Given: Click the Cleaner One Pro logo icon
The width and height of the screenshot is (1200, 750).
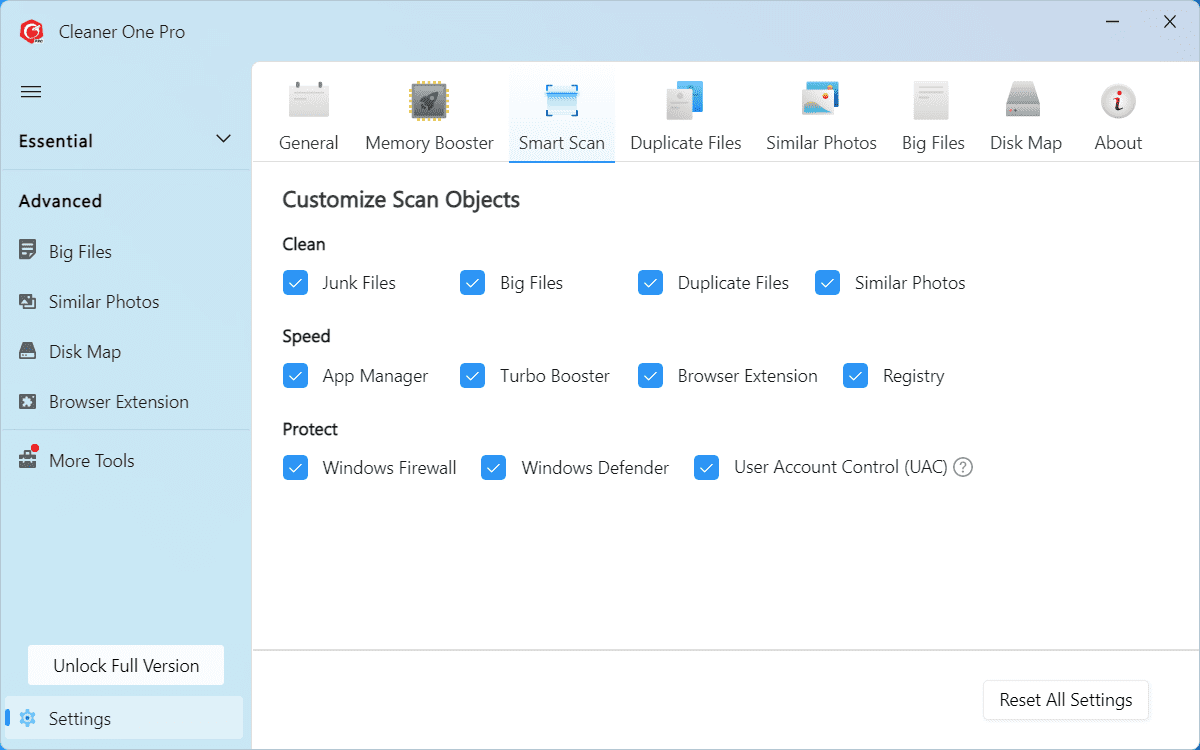Looking at the screenshot, I should coord(31,32).
